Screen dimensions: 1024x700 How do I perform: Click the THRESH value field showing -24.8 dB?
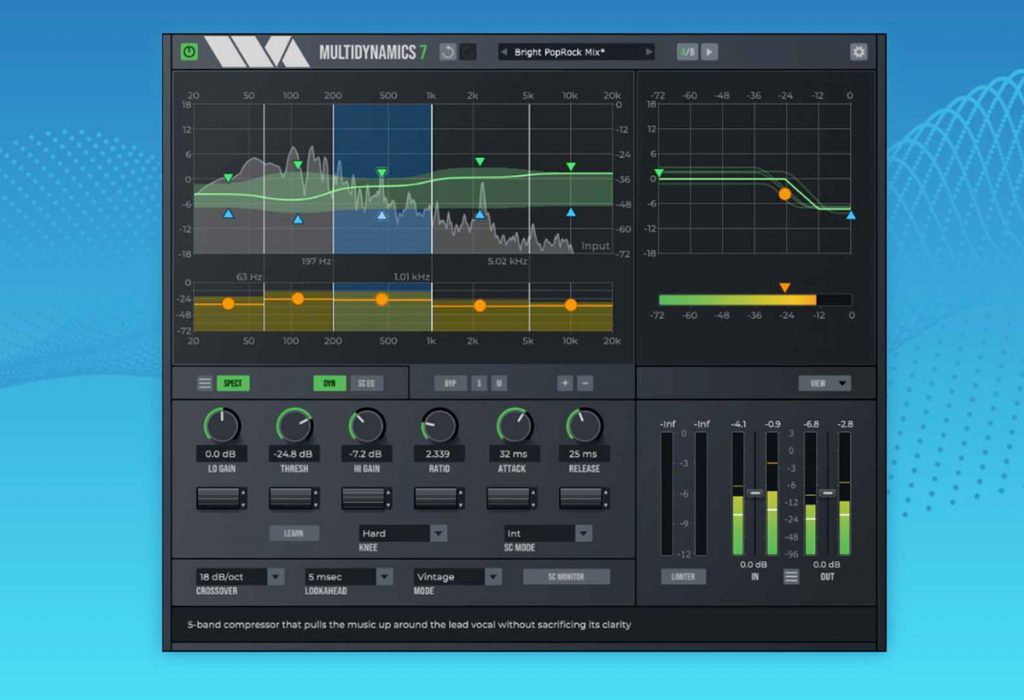pos(294,454)
